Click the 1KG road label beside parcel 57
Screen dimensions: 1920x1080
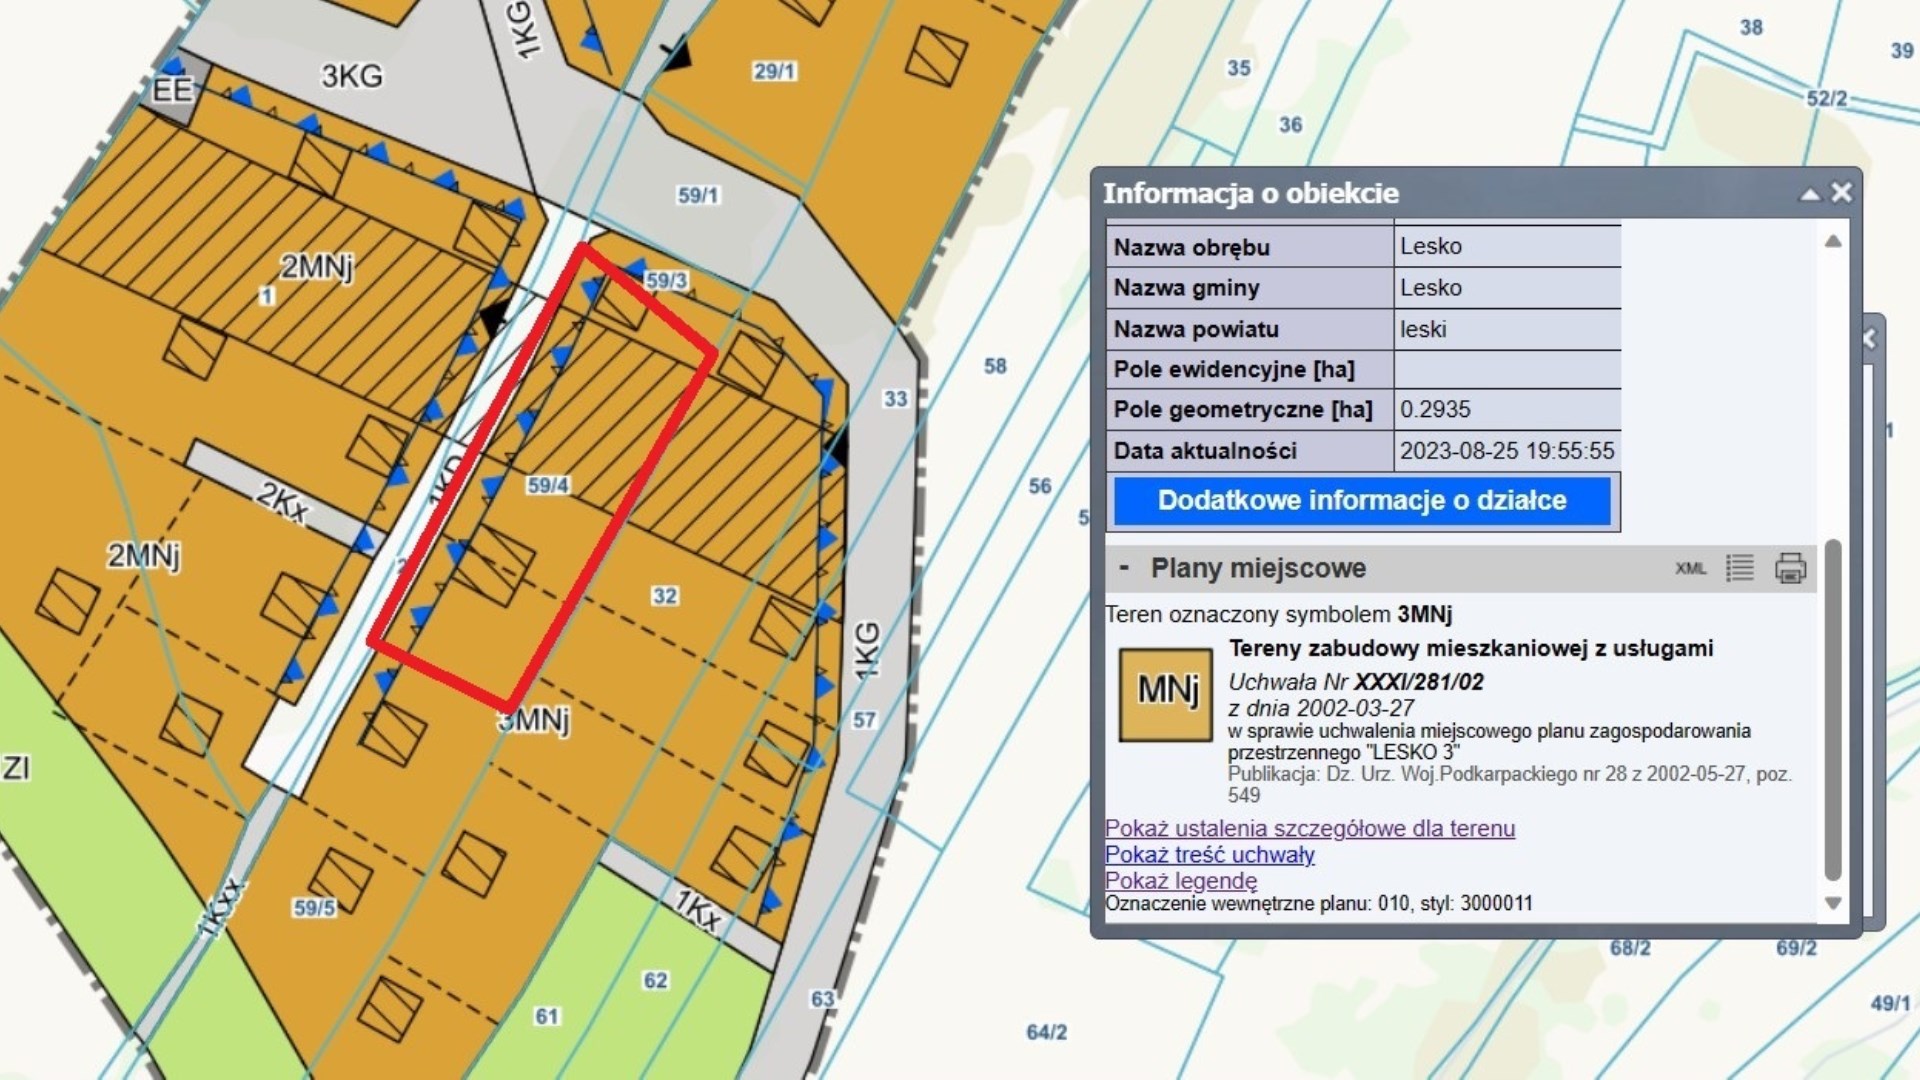867,651
